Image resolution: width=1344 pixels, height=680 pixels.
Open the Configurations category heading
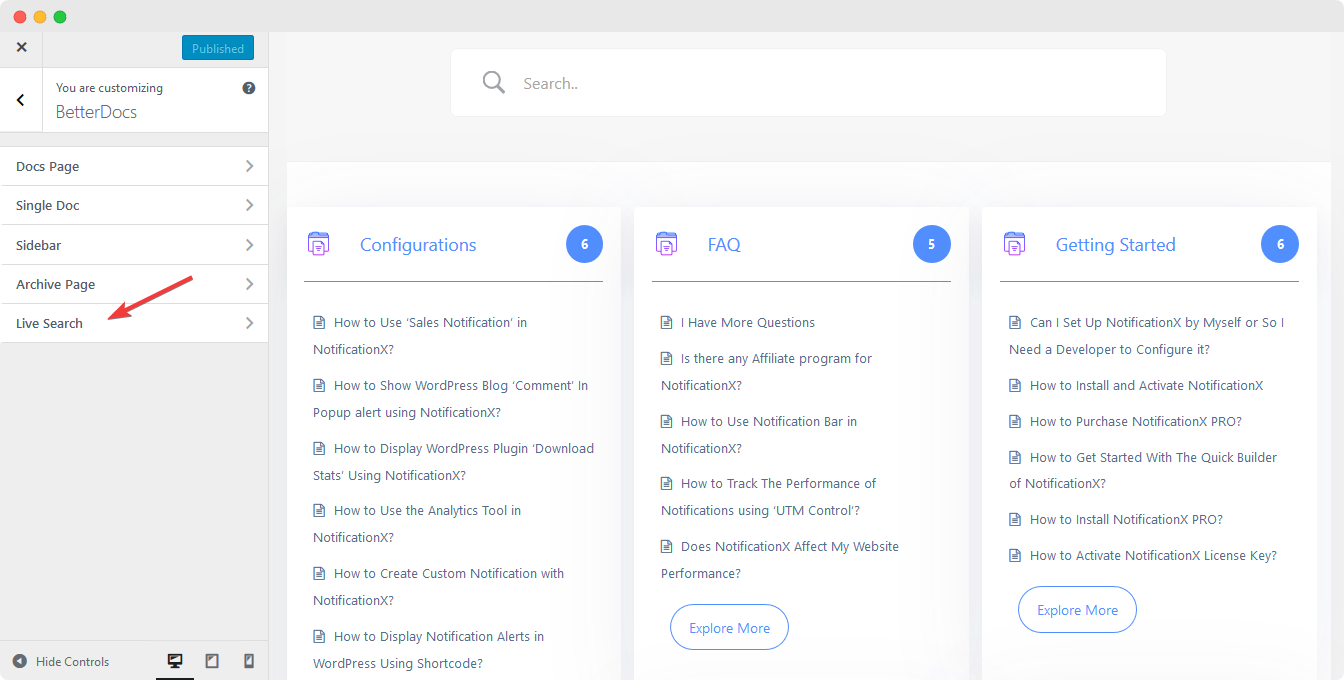click(x=418, y=245)
